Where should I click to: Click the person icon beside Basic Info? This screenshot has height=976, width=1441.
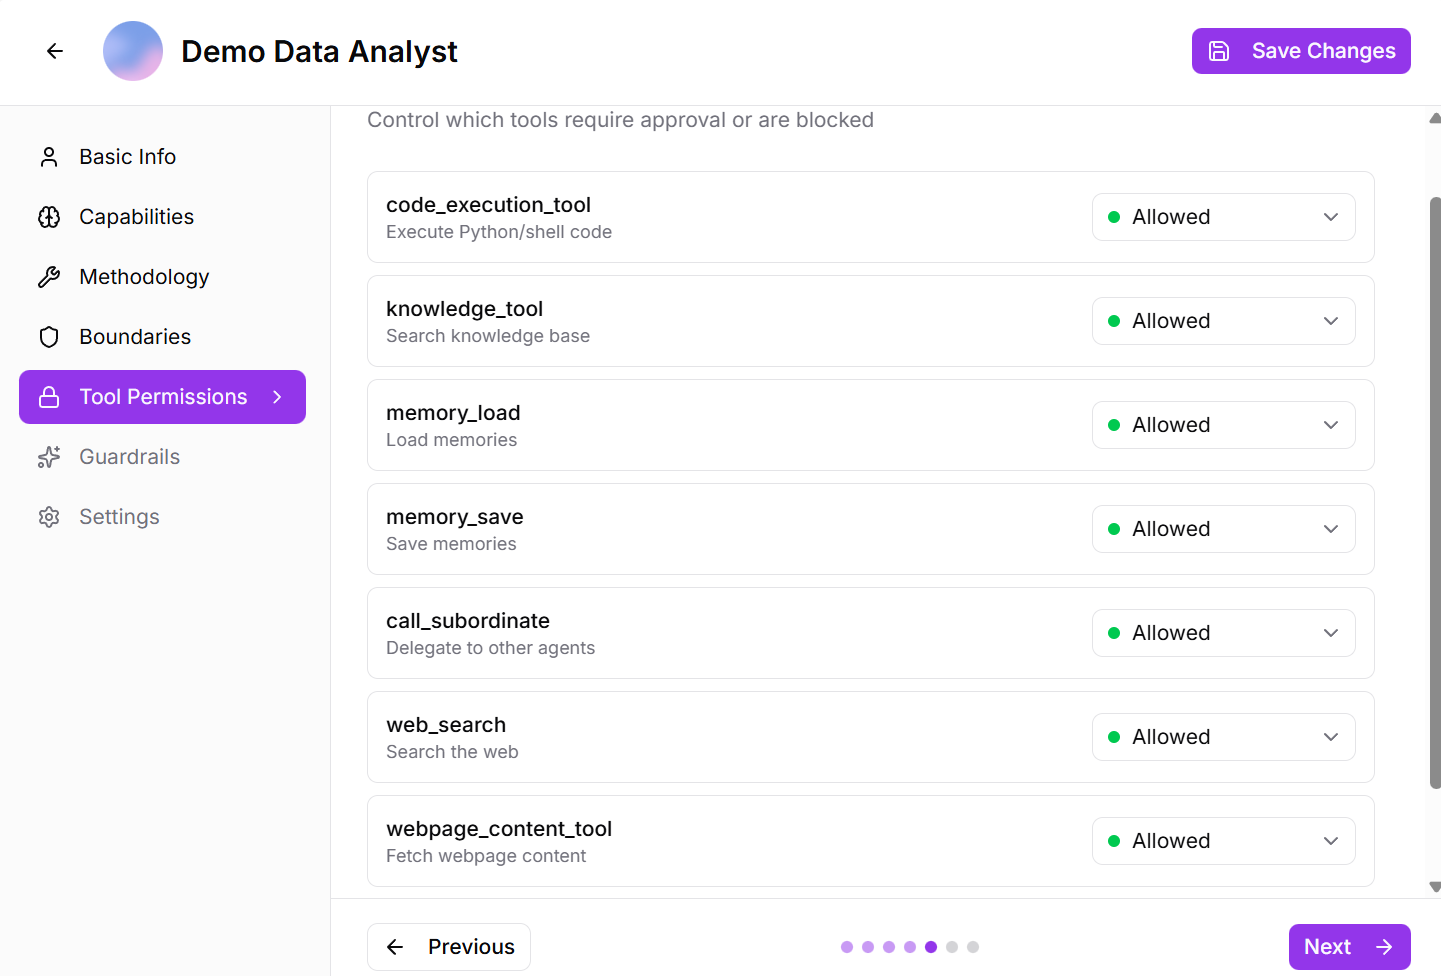tap(49, 157)
